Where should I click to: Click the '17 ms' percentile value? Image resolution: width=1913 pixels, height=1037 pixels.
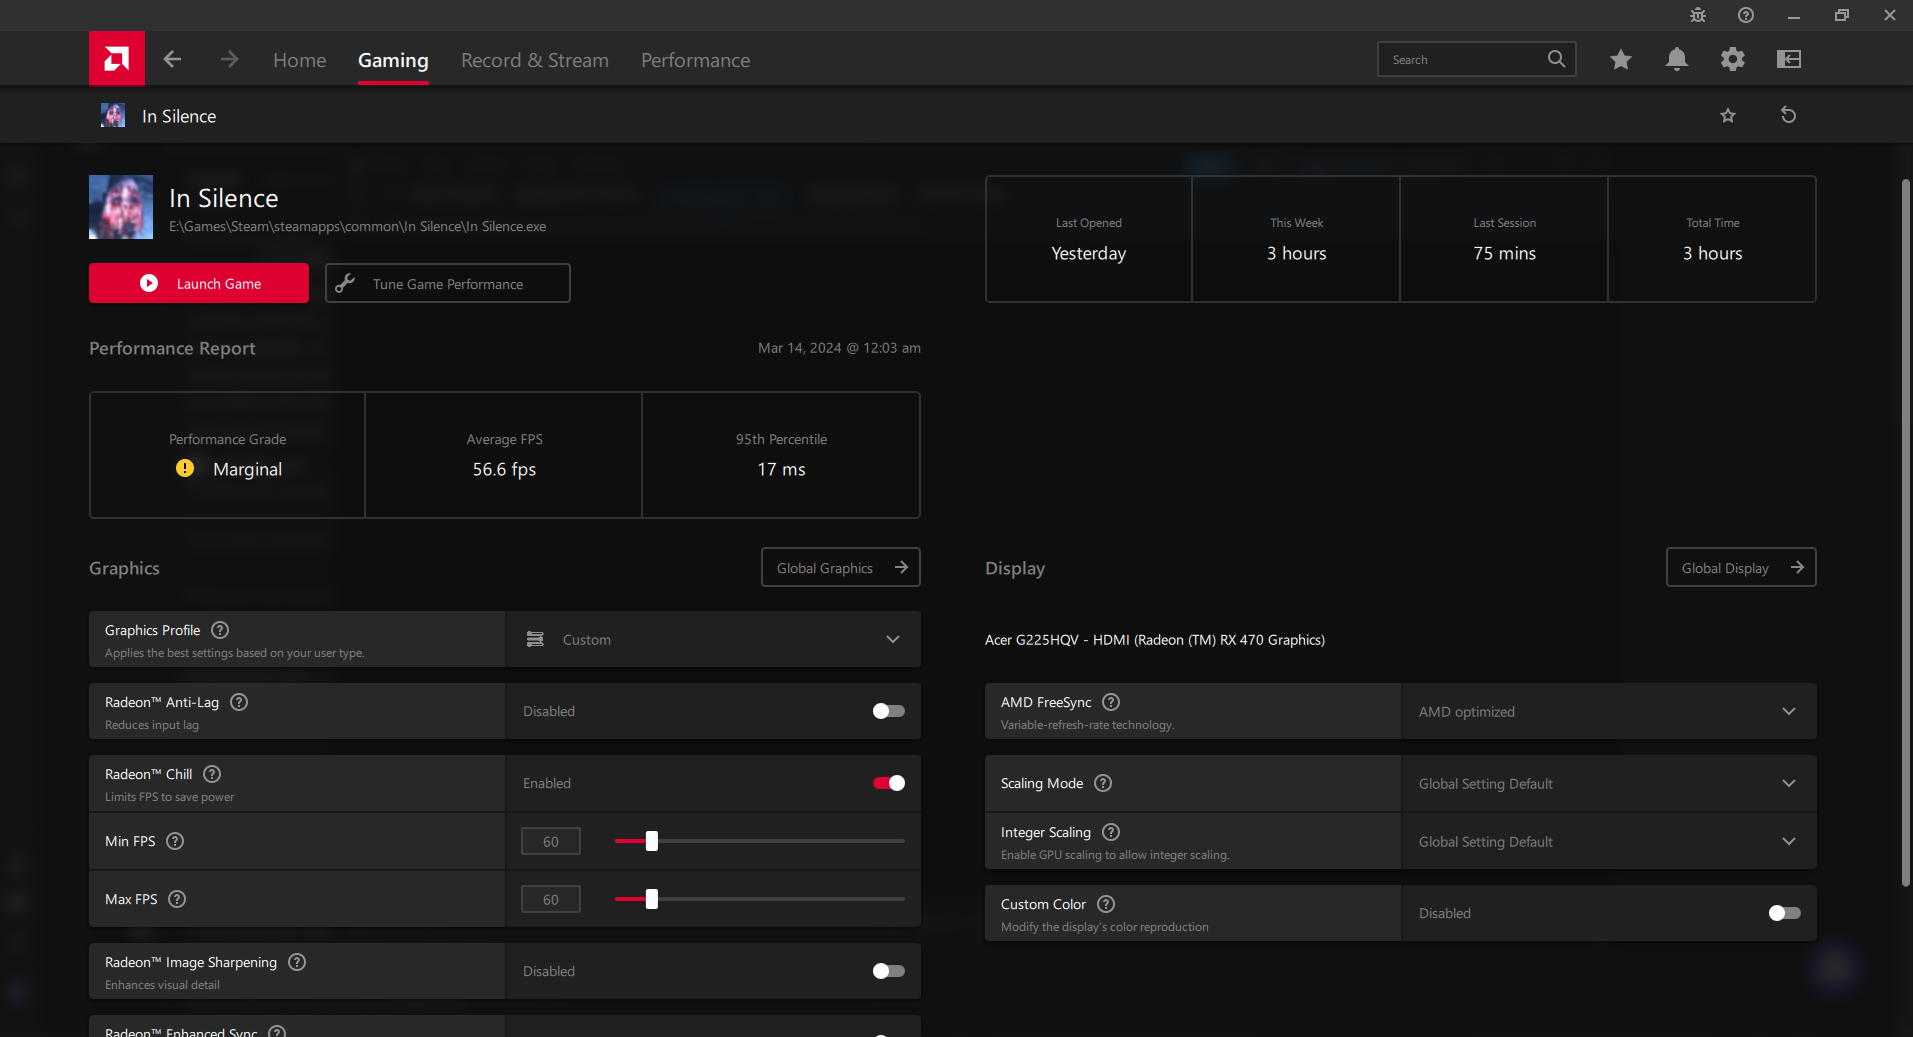click(x=781, y=469)
